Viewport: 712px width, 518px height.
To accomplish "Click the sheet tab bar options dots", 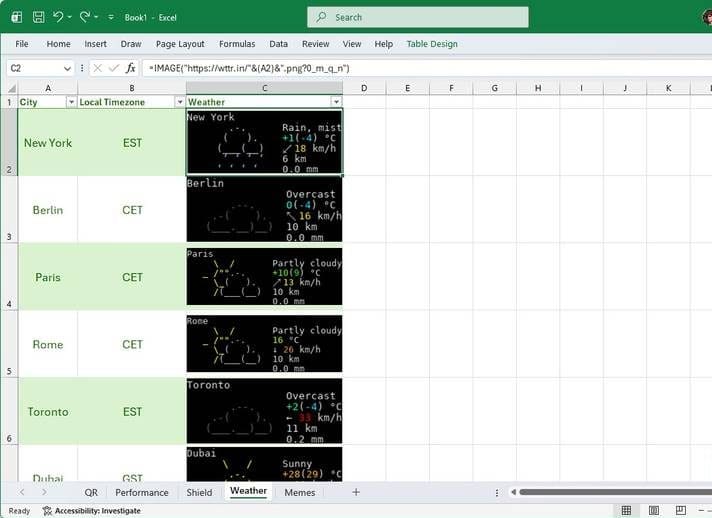I will pyautogui.click(x=497, y=493).
